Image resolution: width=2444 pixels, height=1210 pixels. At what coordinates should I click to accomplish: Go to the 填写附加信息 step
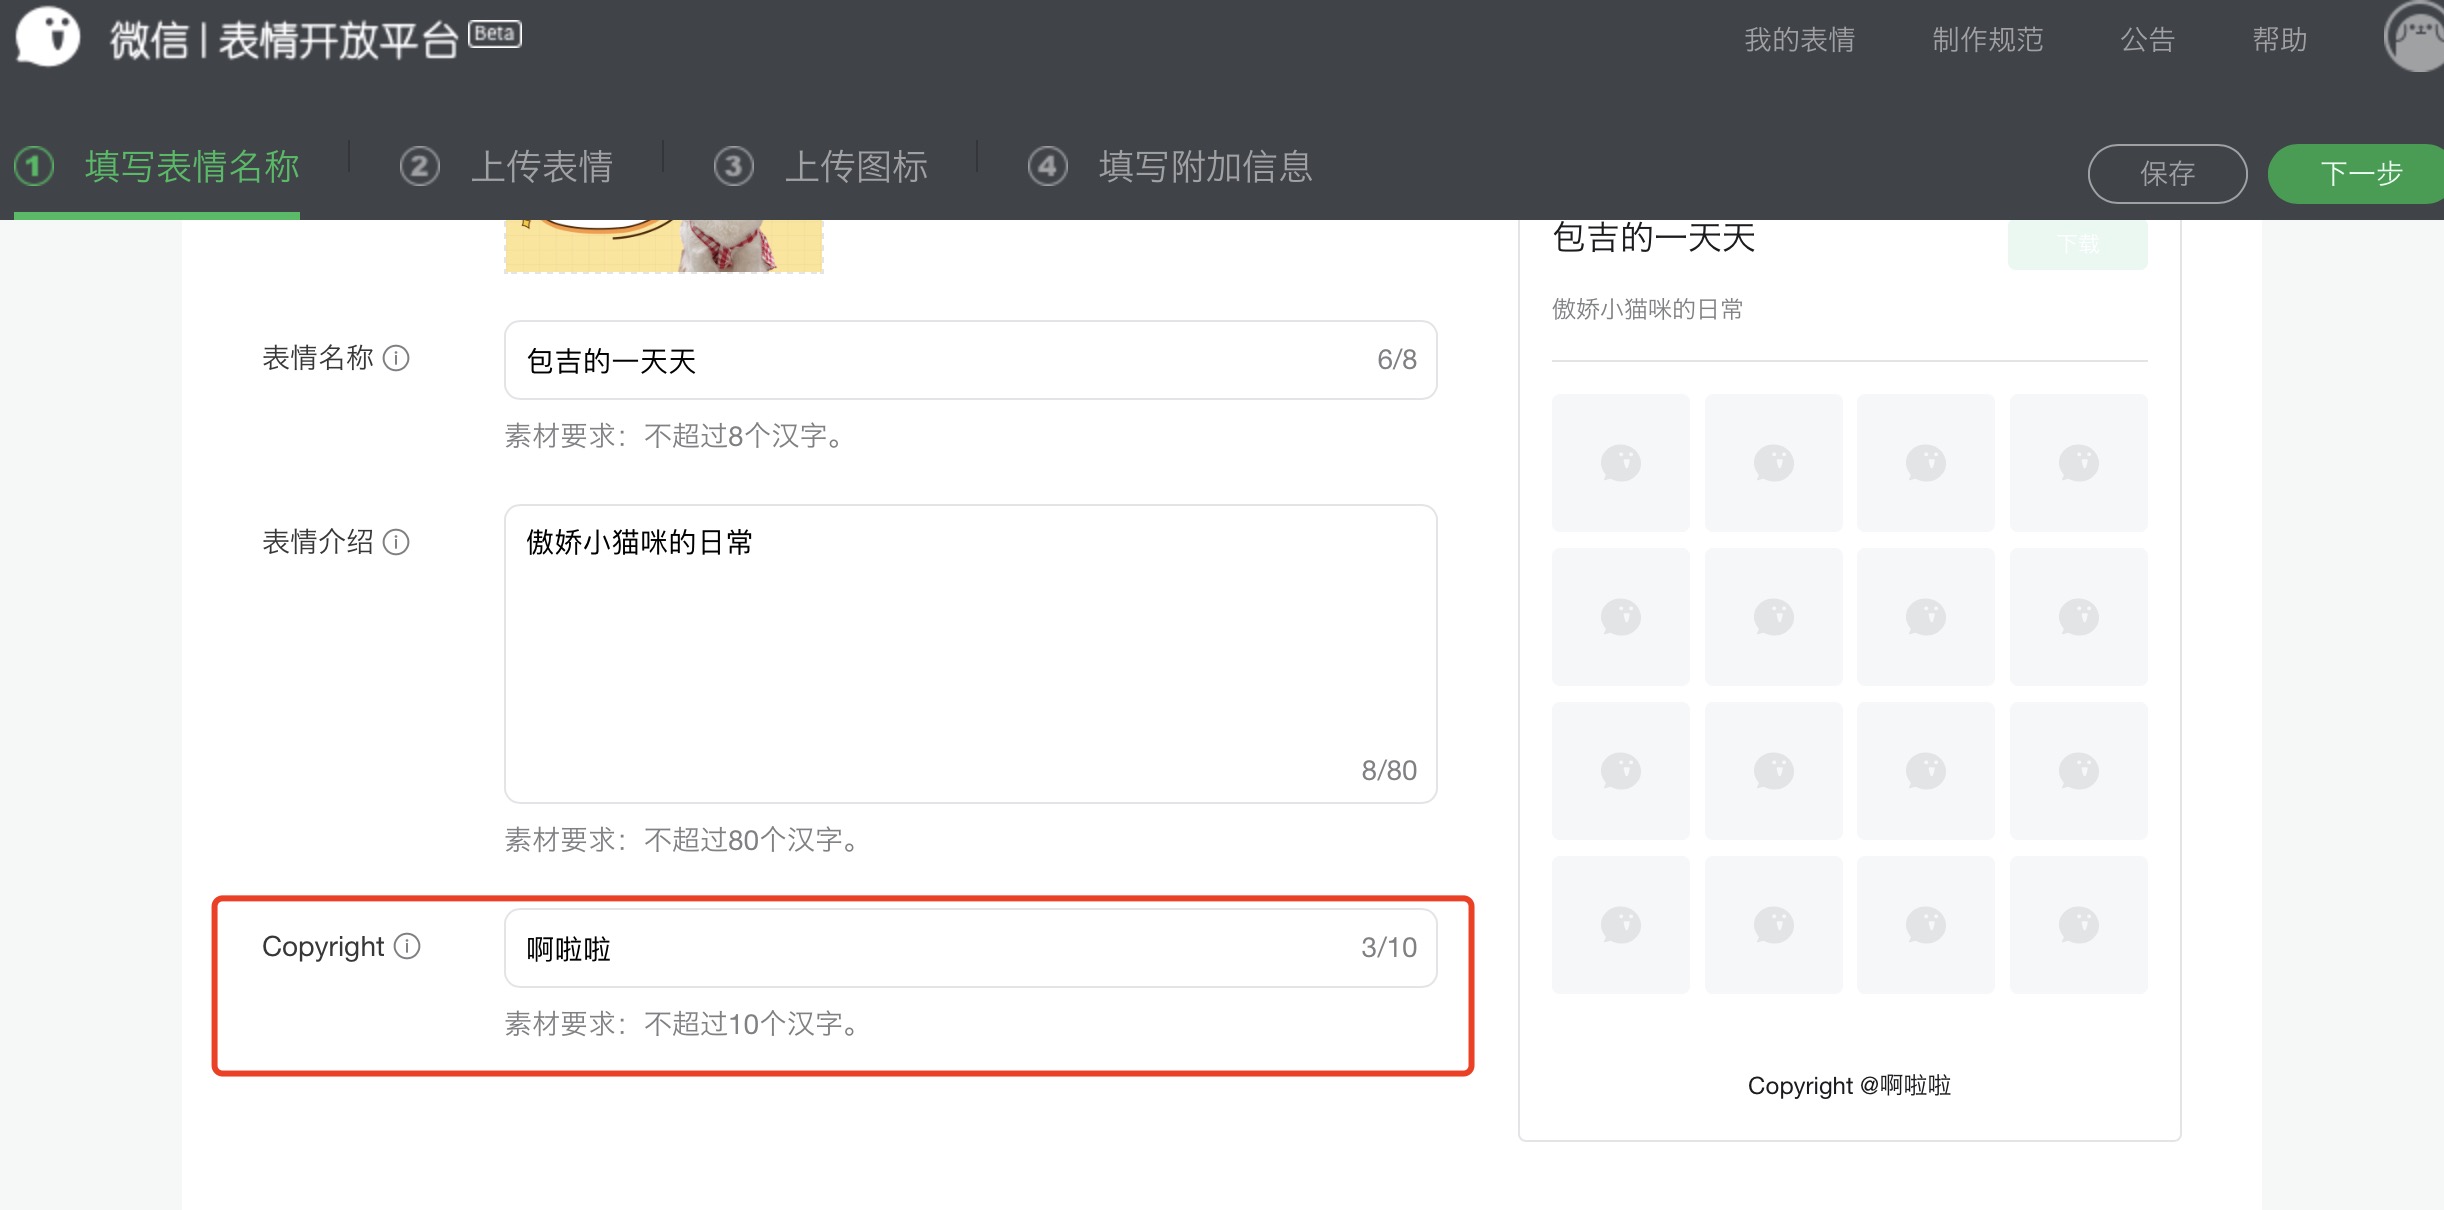tap(1204, 166)
